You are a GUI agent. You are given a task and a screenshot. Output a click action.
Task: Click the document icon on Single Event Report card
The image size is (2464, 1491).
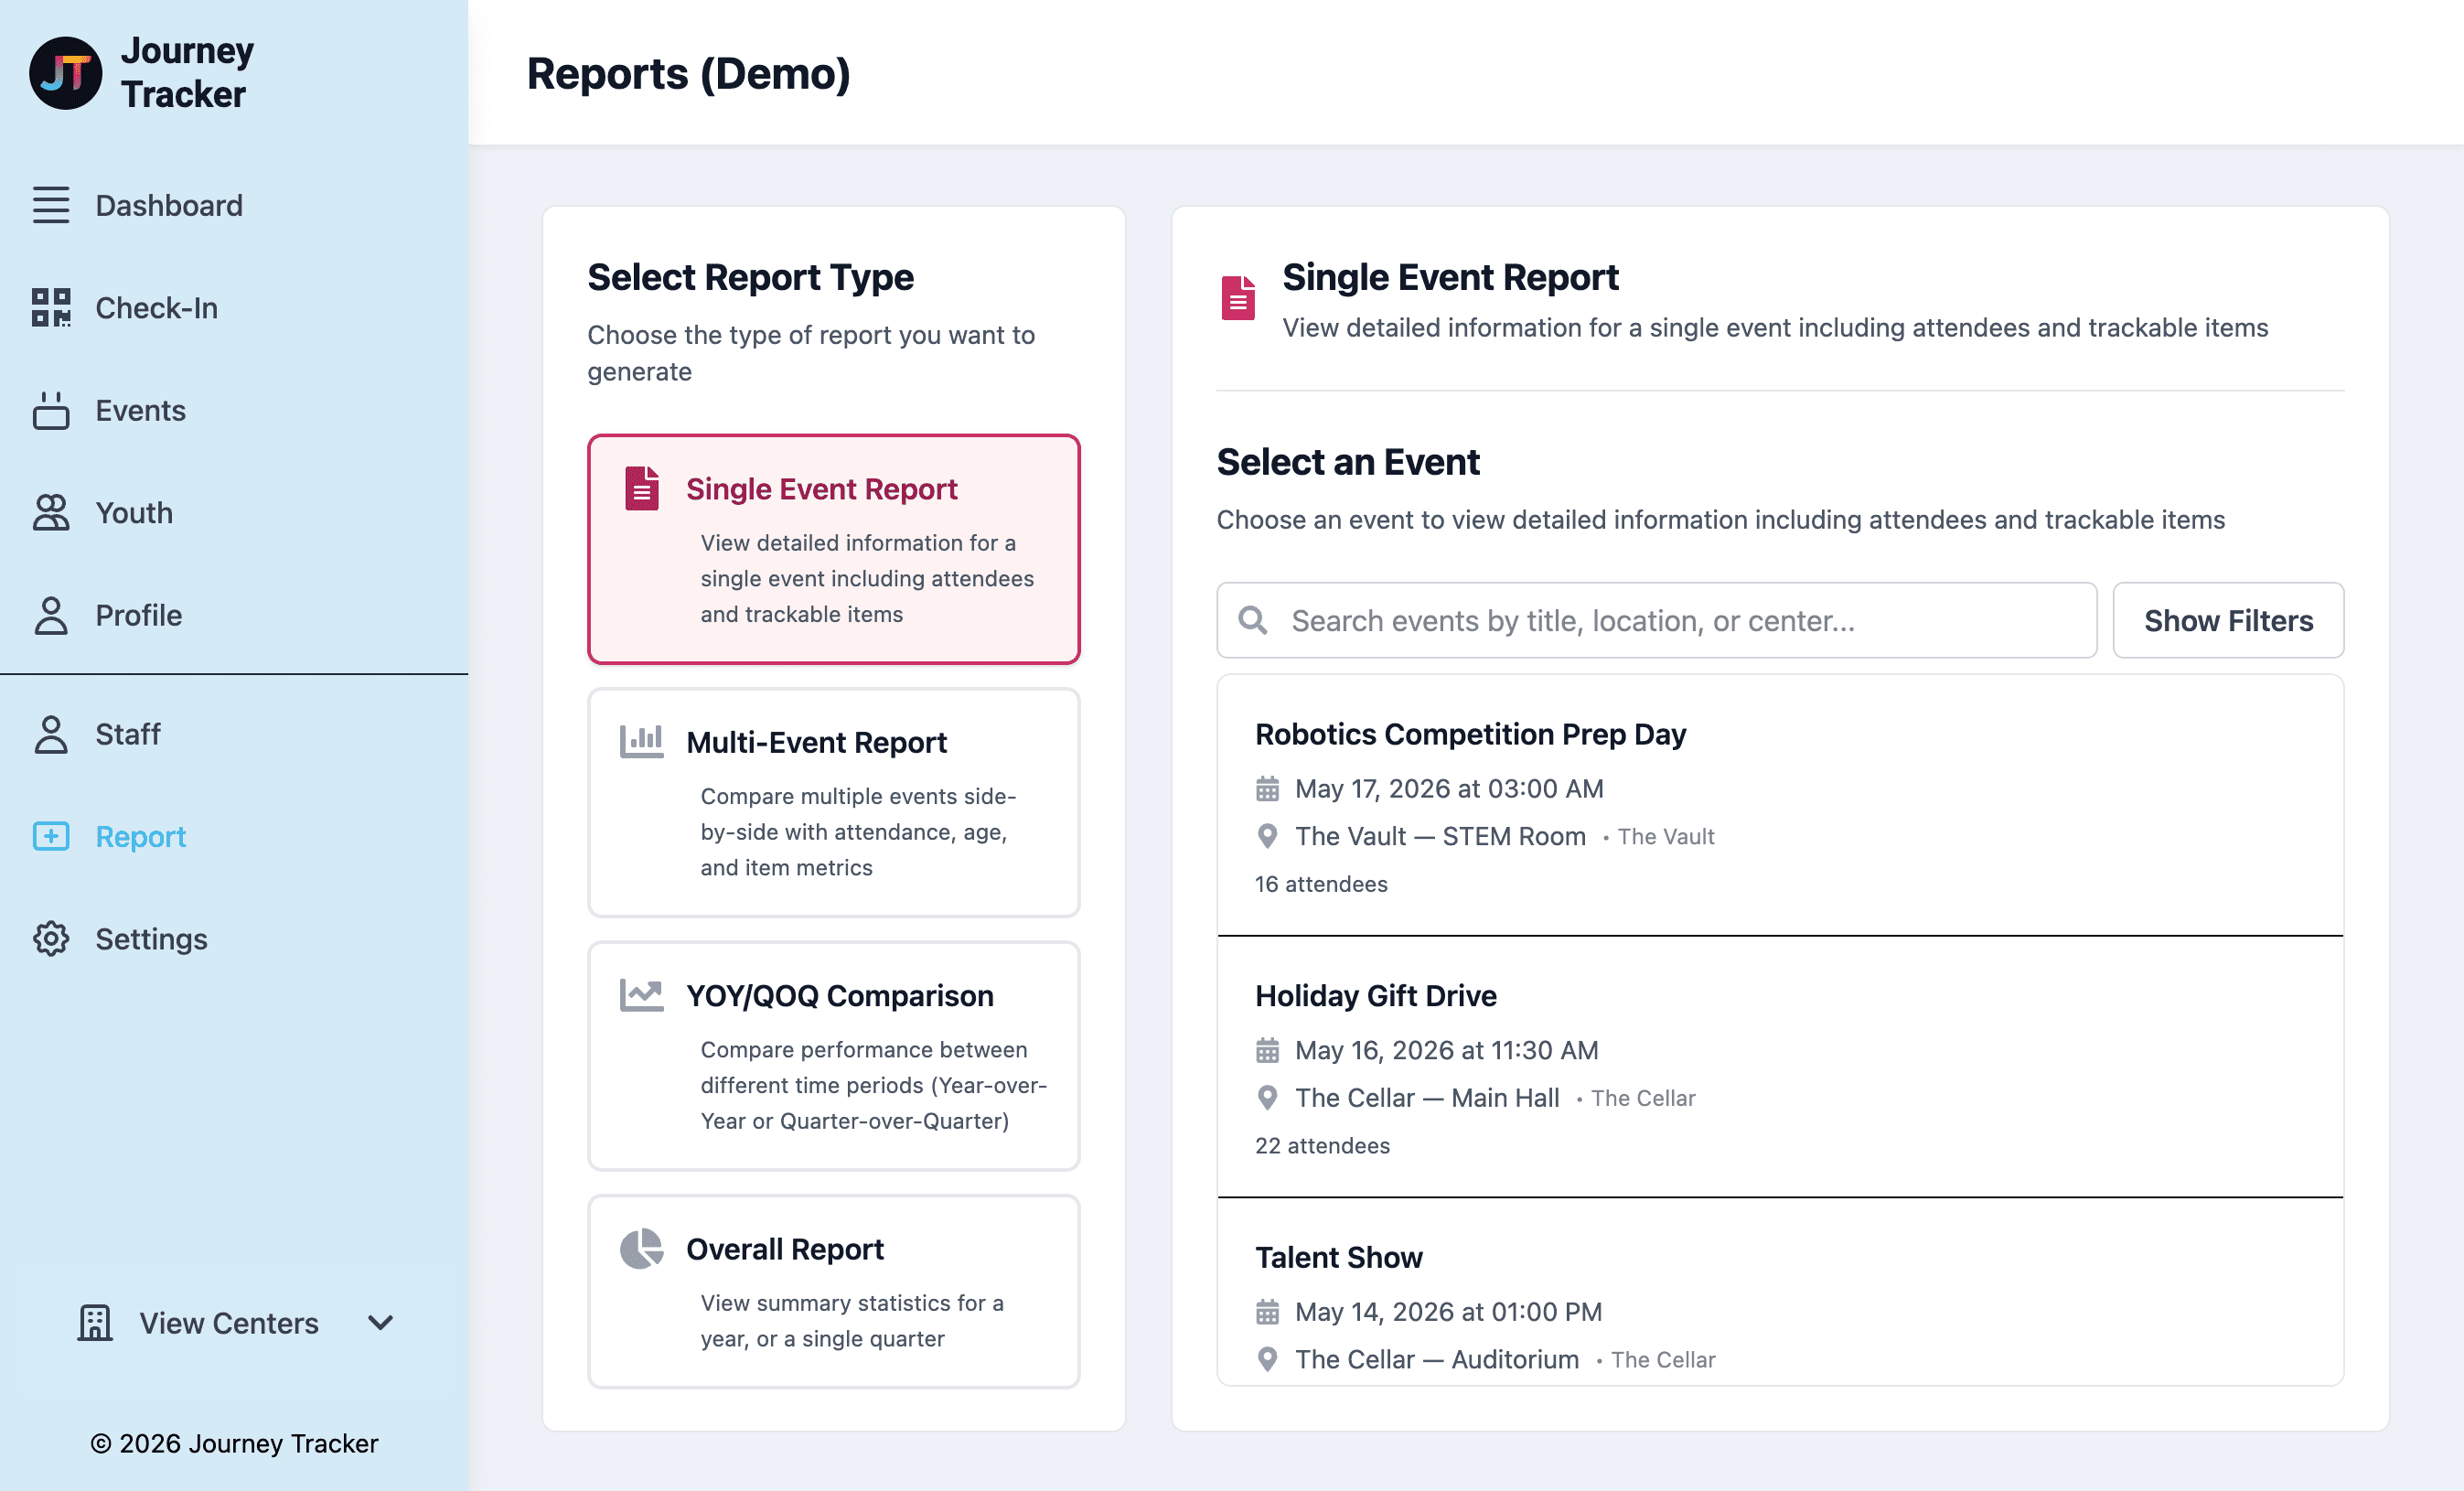coord(642,488)
